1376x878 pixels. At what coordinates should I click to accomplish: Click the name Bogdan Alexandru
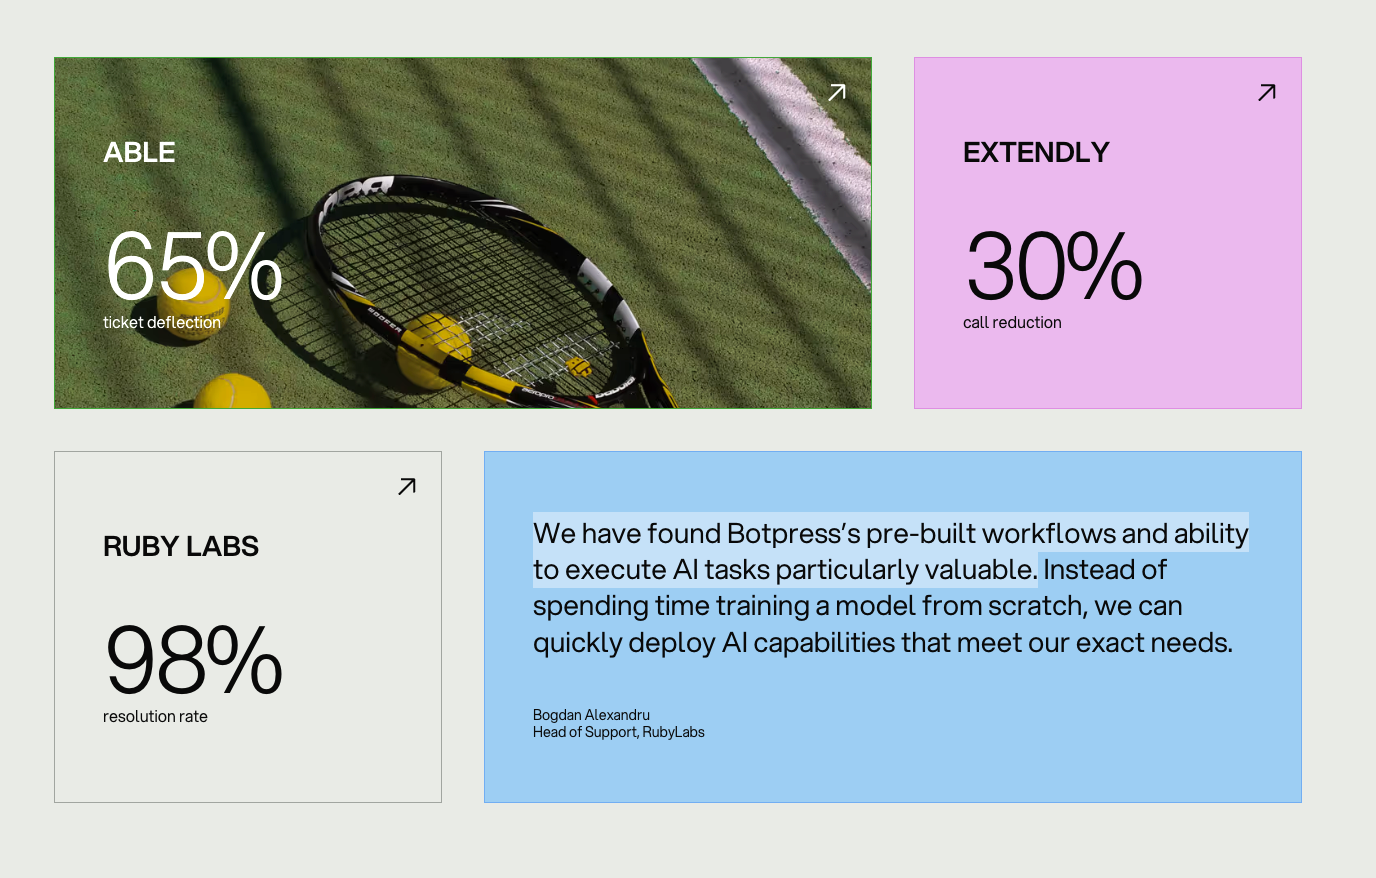click(591, 715)
